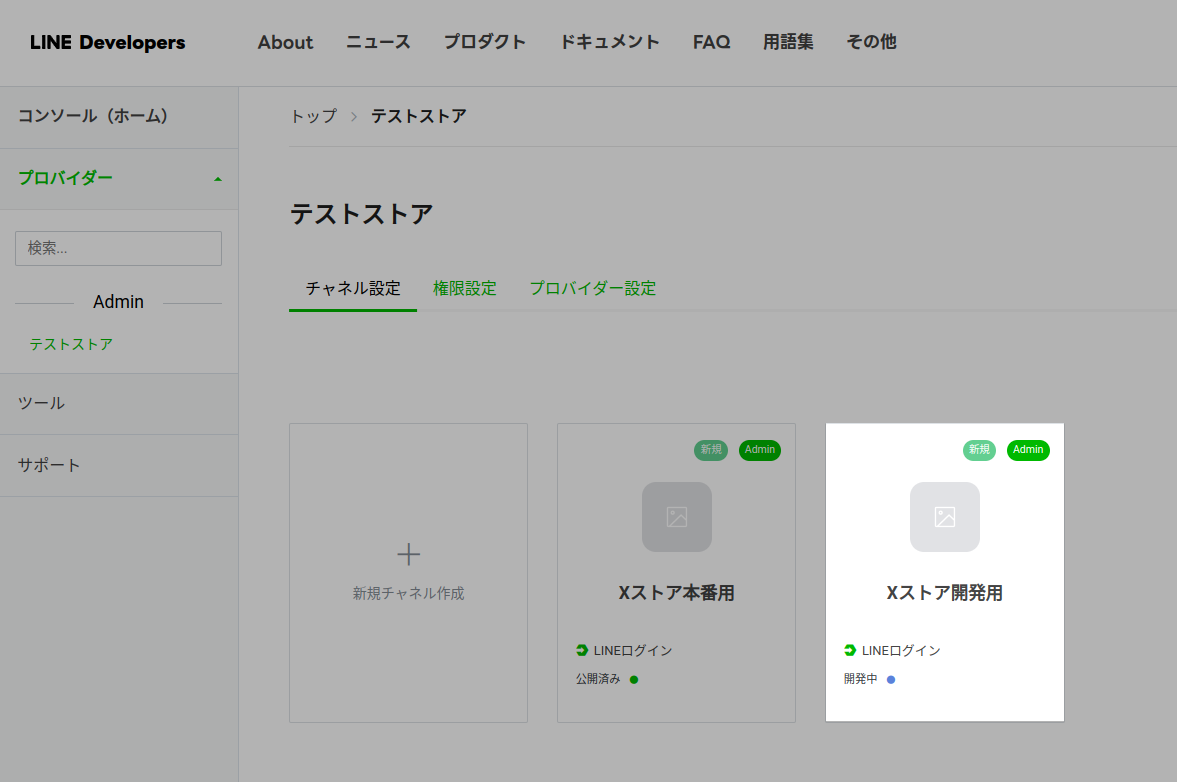Image resolution: width=1177 pixels, height=782 pixels.
Task: Switch to the プロバイダー設定 tab
Action: coord(593,289)
